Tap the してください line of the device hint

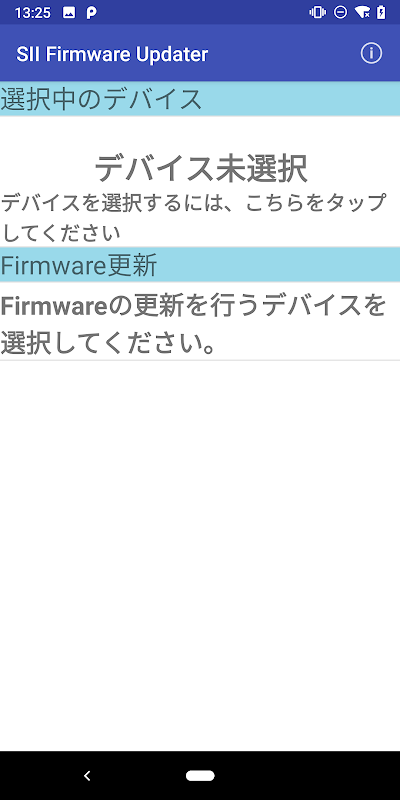pos(61,233)
